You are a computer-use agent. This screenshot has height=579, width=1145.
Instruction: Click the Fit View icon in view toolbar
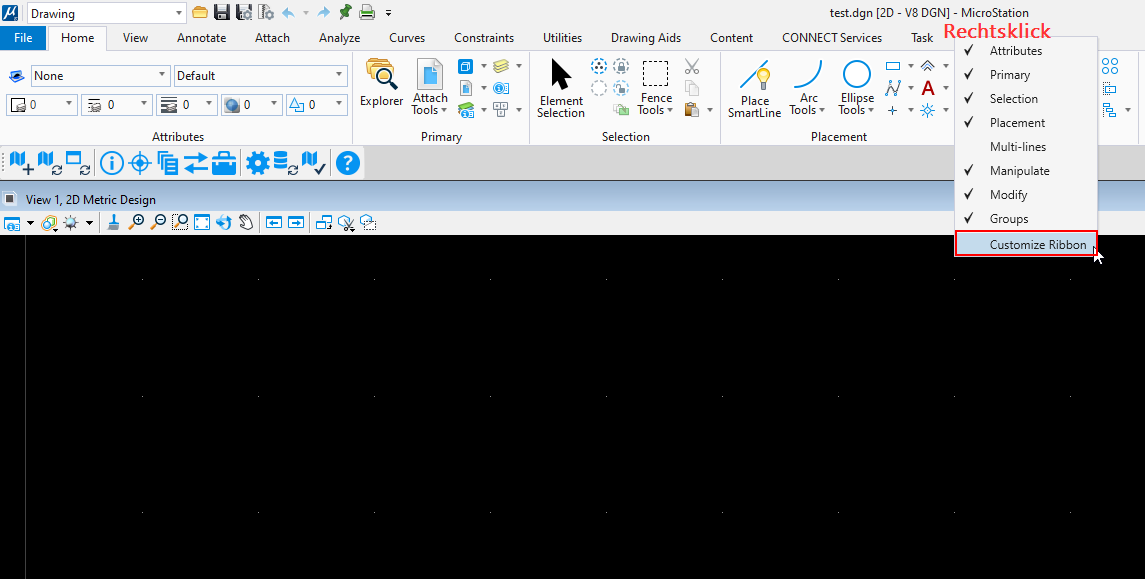(x=202, y=223)
